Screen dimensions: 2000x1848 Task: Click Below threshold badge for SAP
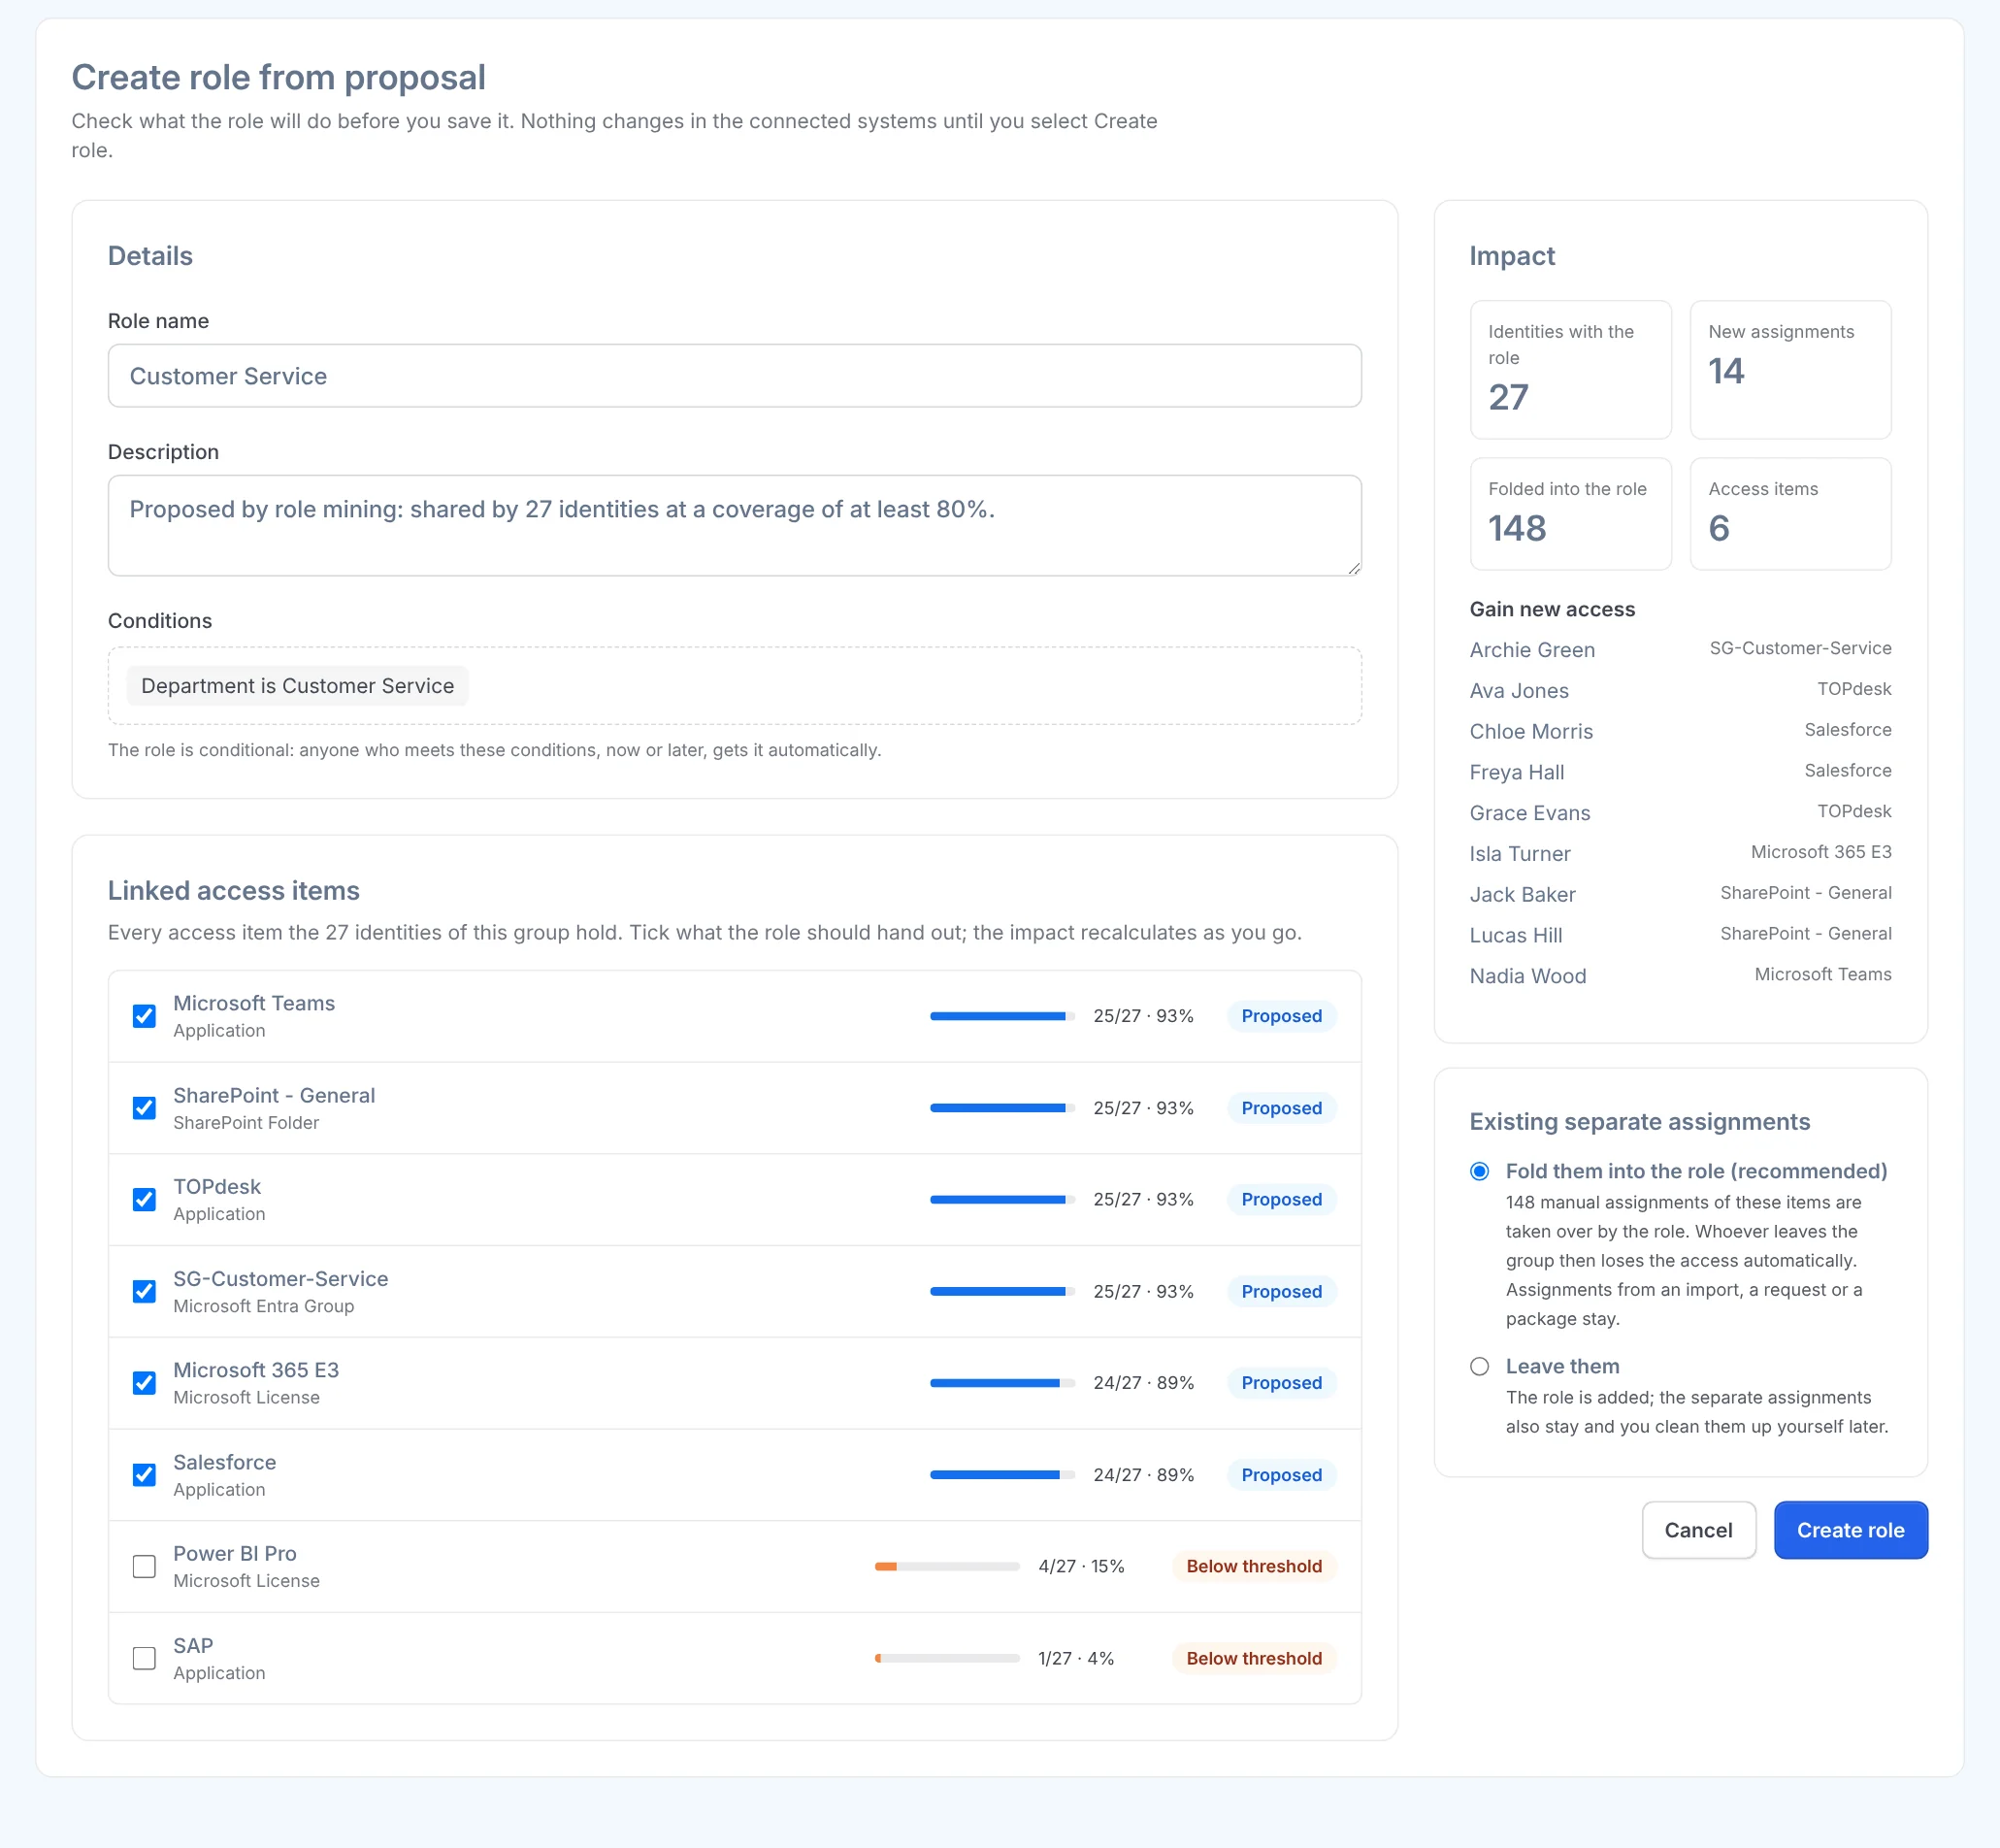tap(1254, 1658)
